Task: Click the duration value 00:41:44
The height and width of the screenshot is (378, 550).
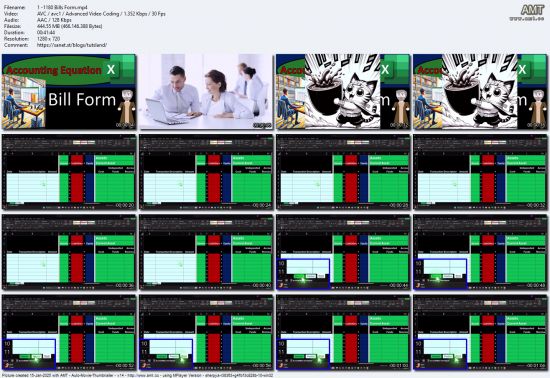Action: pyautogui.click(x=46, y=33)
